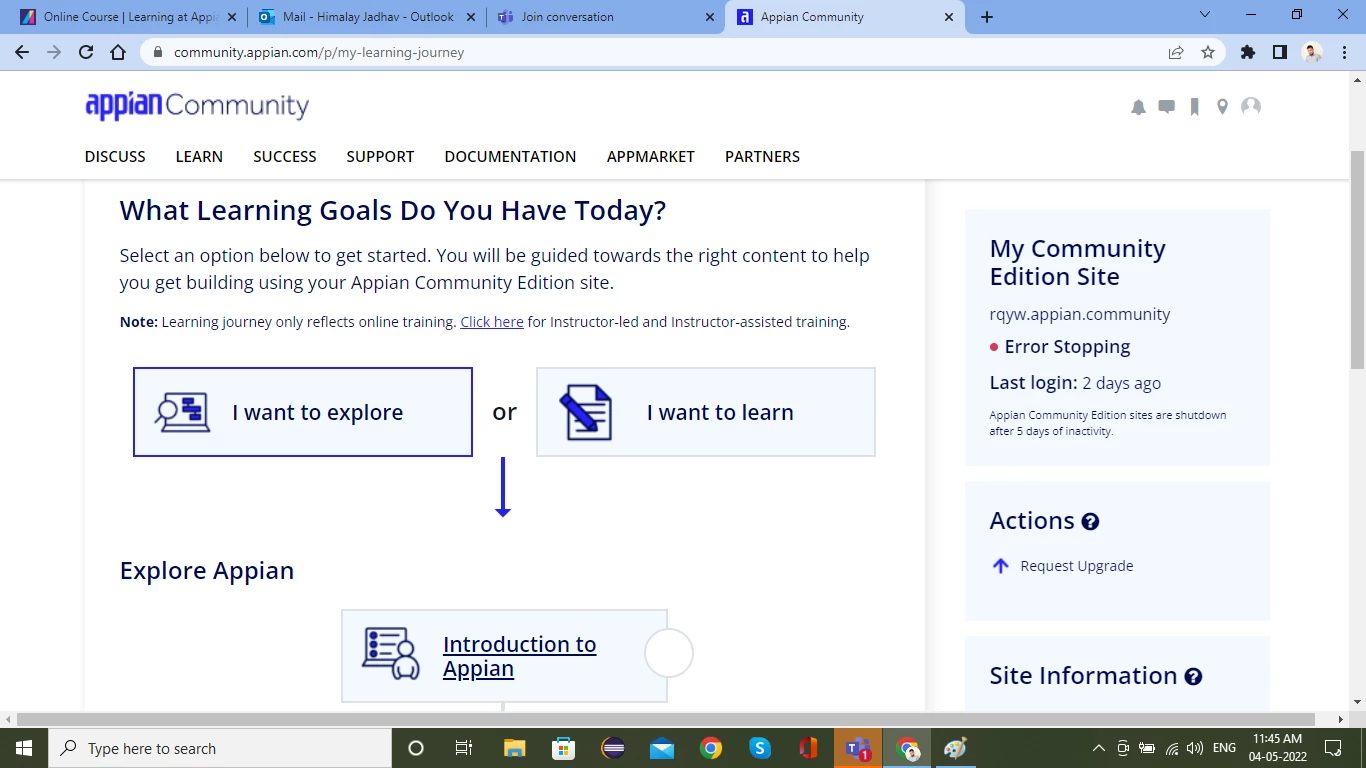The image size is (1366, 768).
Task: Open the Cortana circle on the taskbar
Action: tap(416, 748)
